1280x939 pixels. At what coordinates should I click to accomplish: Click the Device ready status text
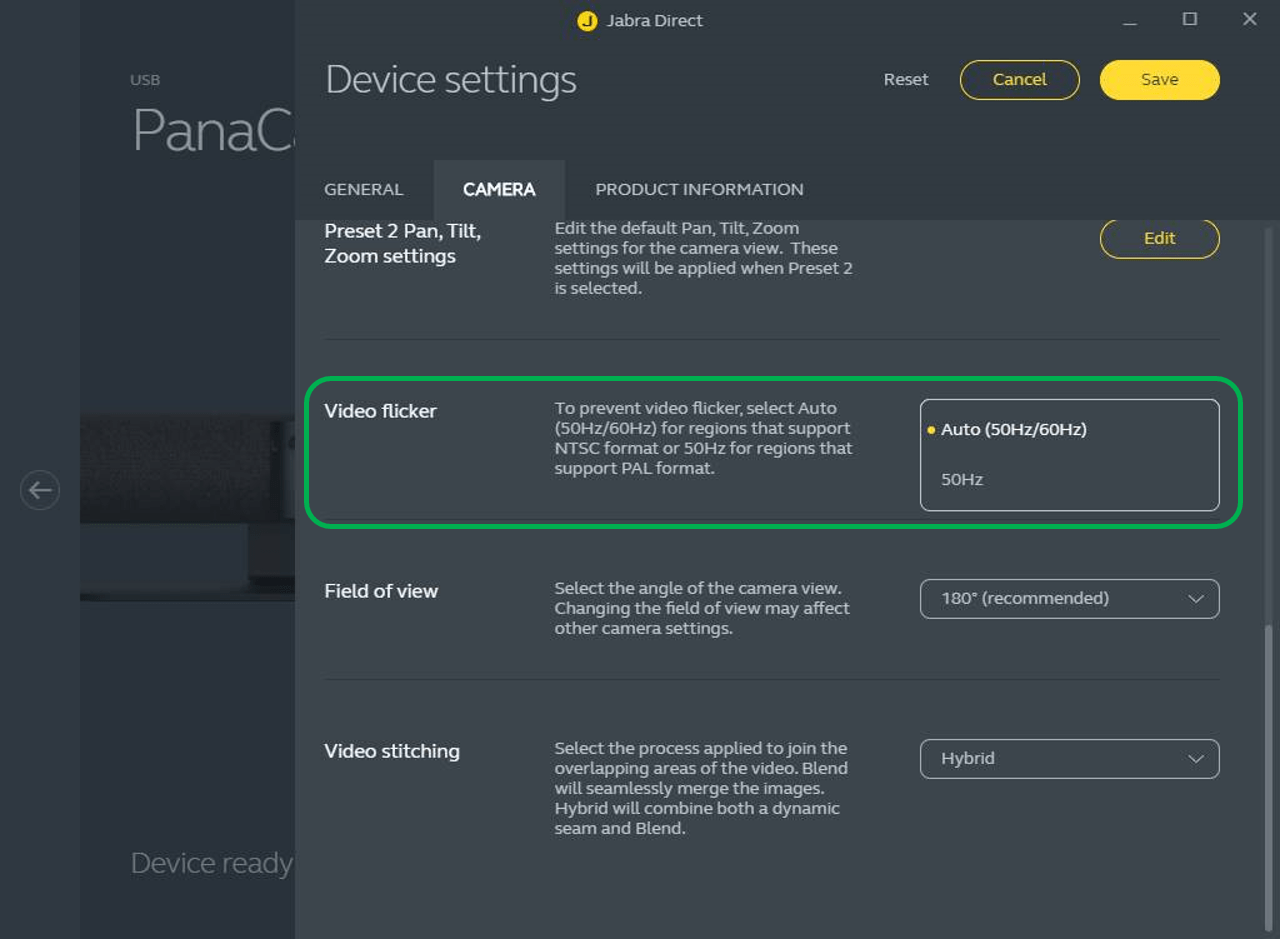[x=212, y=863]
